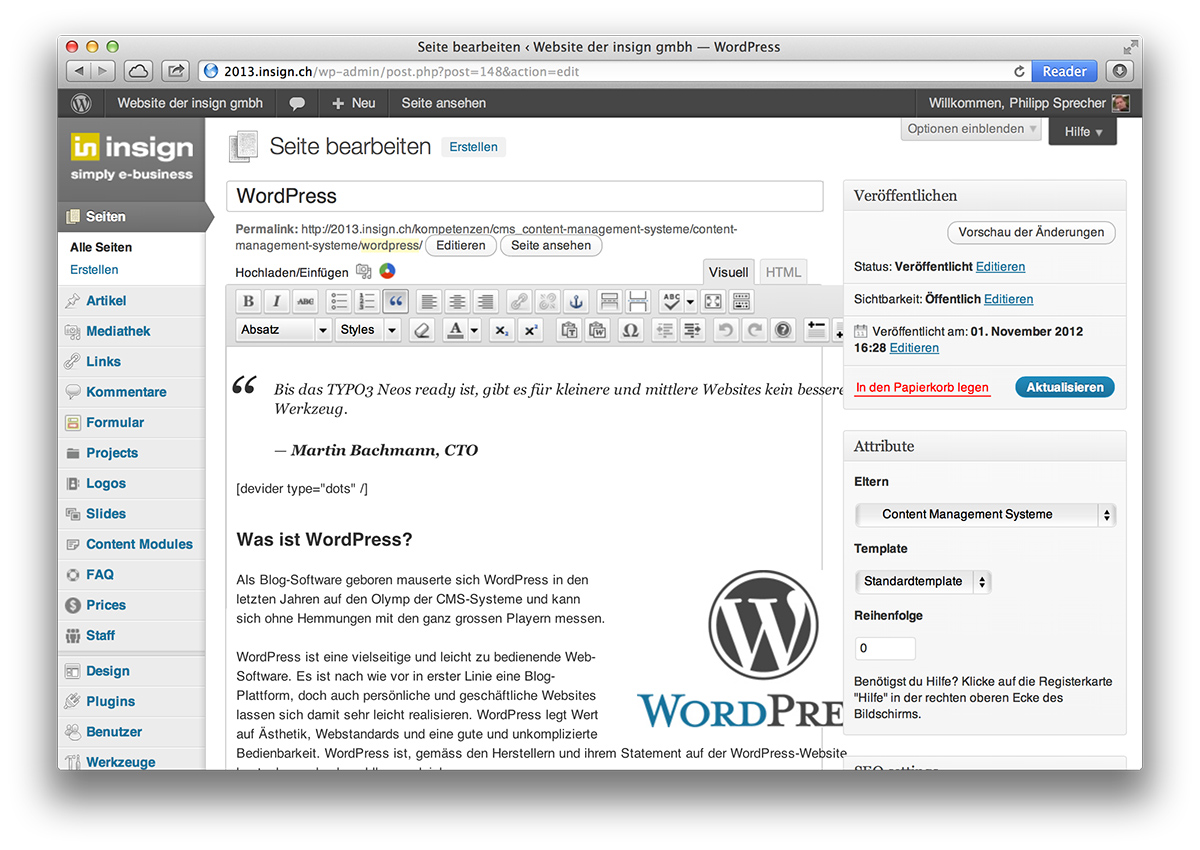Open the WordPress logo menu in admin bar
This screenshot has width=1200, height=850.
(82, 103)
